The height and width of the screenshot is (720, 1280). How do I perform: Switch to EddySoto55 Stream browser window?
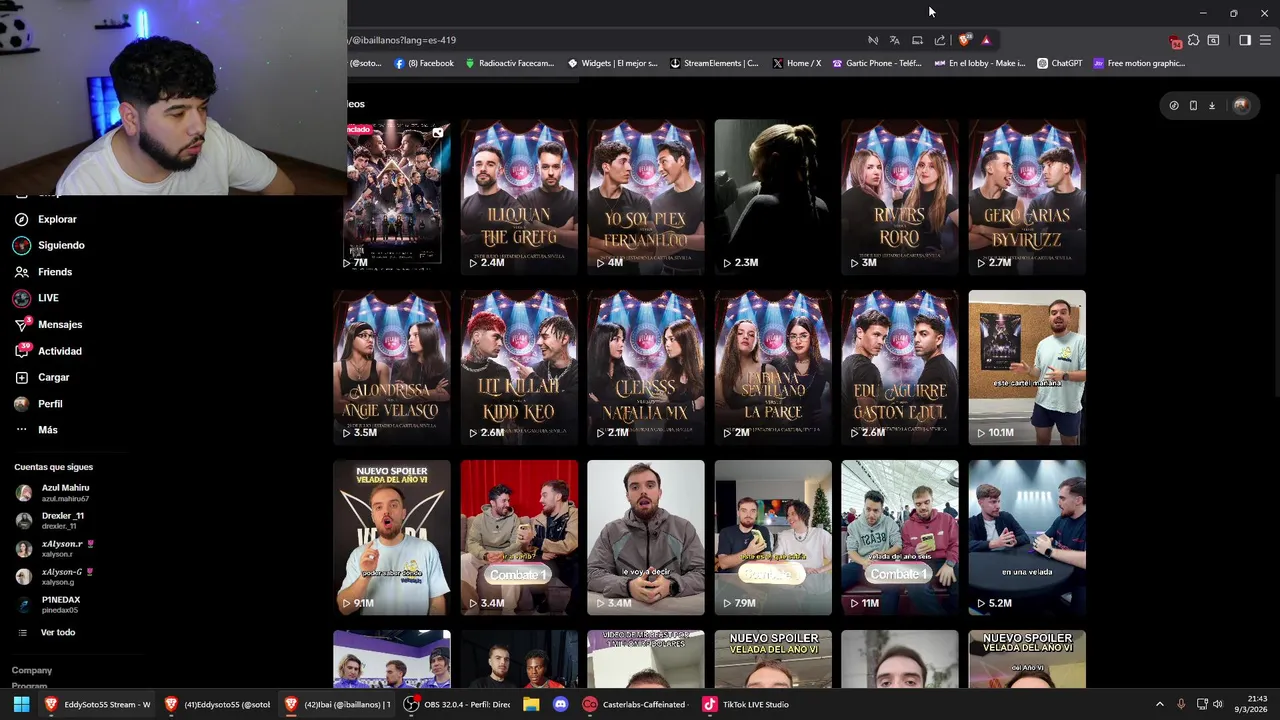point(97,704)
